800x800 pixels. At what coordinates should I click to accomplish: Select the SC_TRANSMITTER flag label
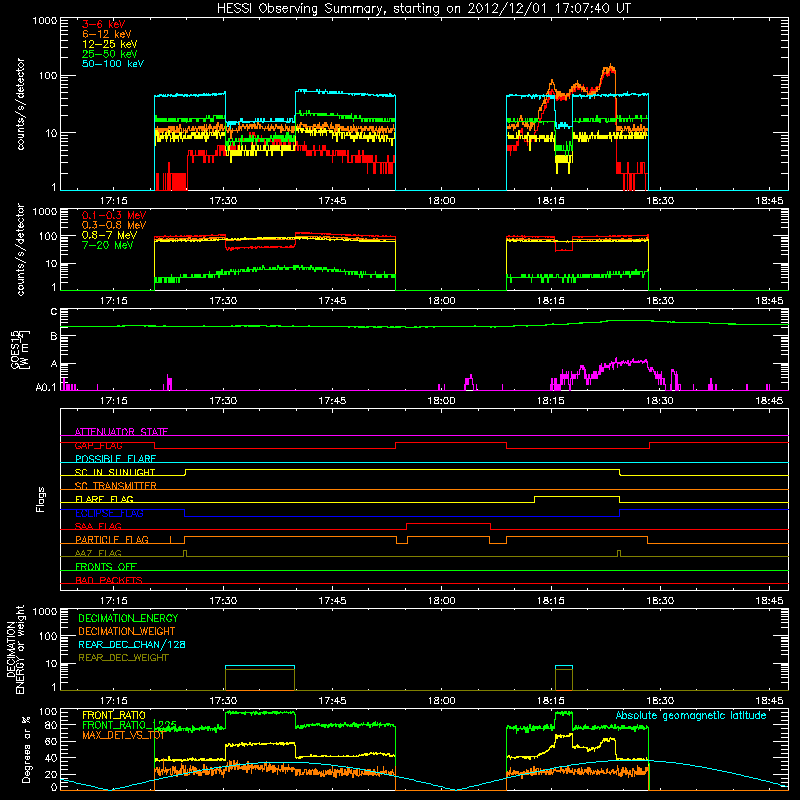point(116,486)
